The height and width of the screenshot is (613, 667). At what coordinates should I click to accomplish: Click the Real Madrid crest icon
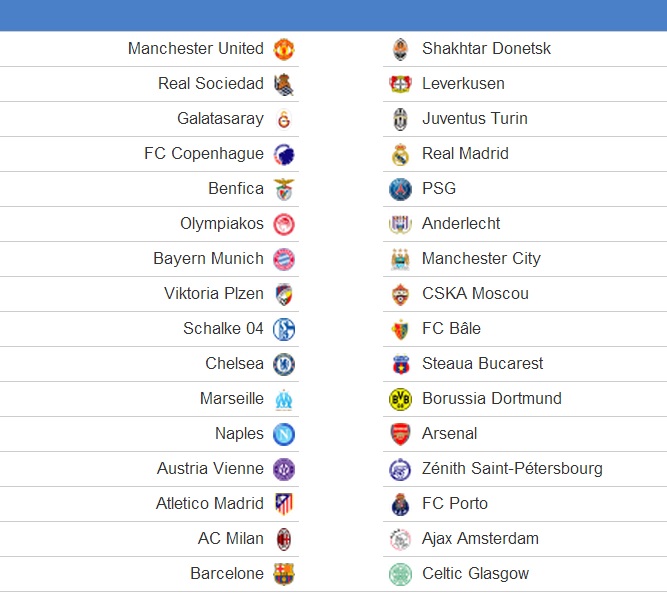(400, 154)
